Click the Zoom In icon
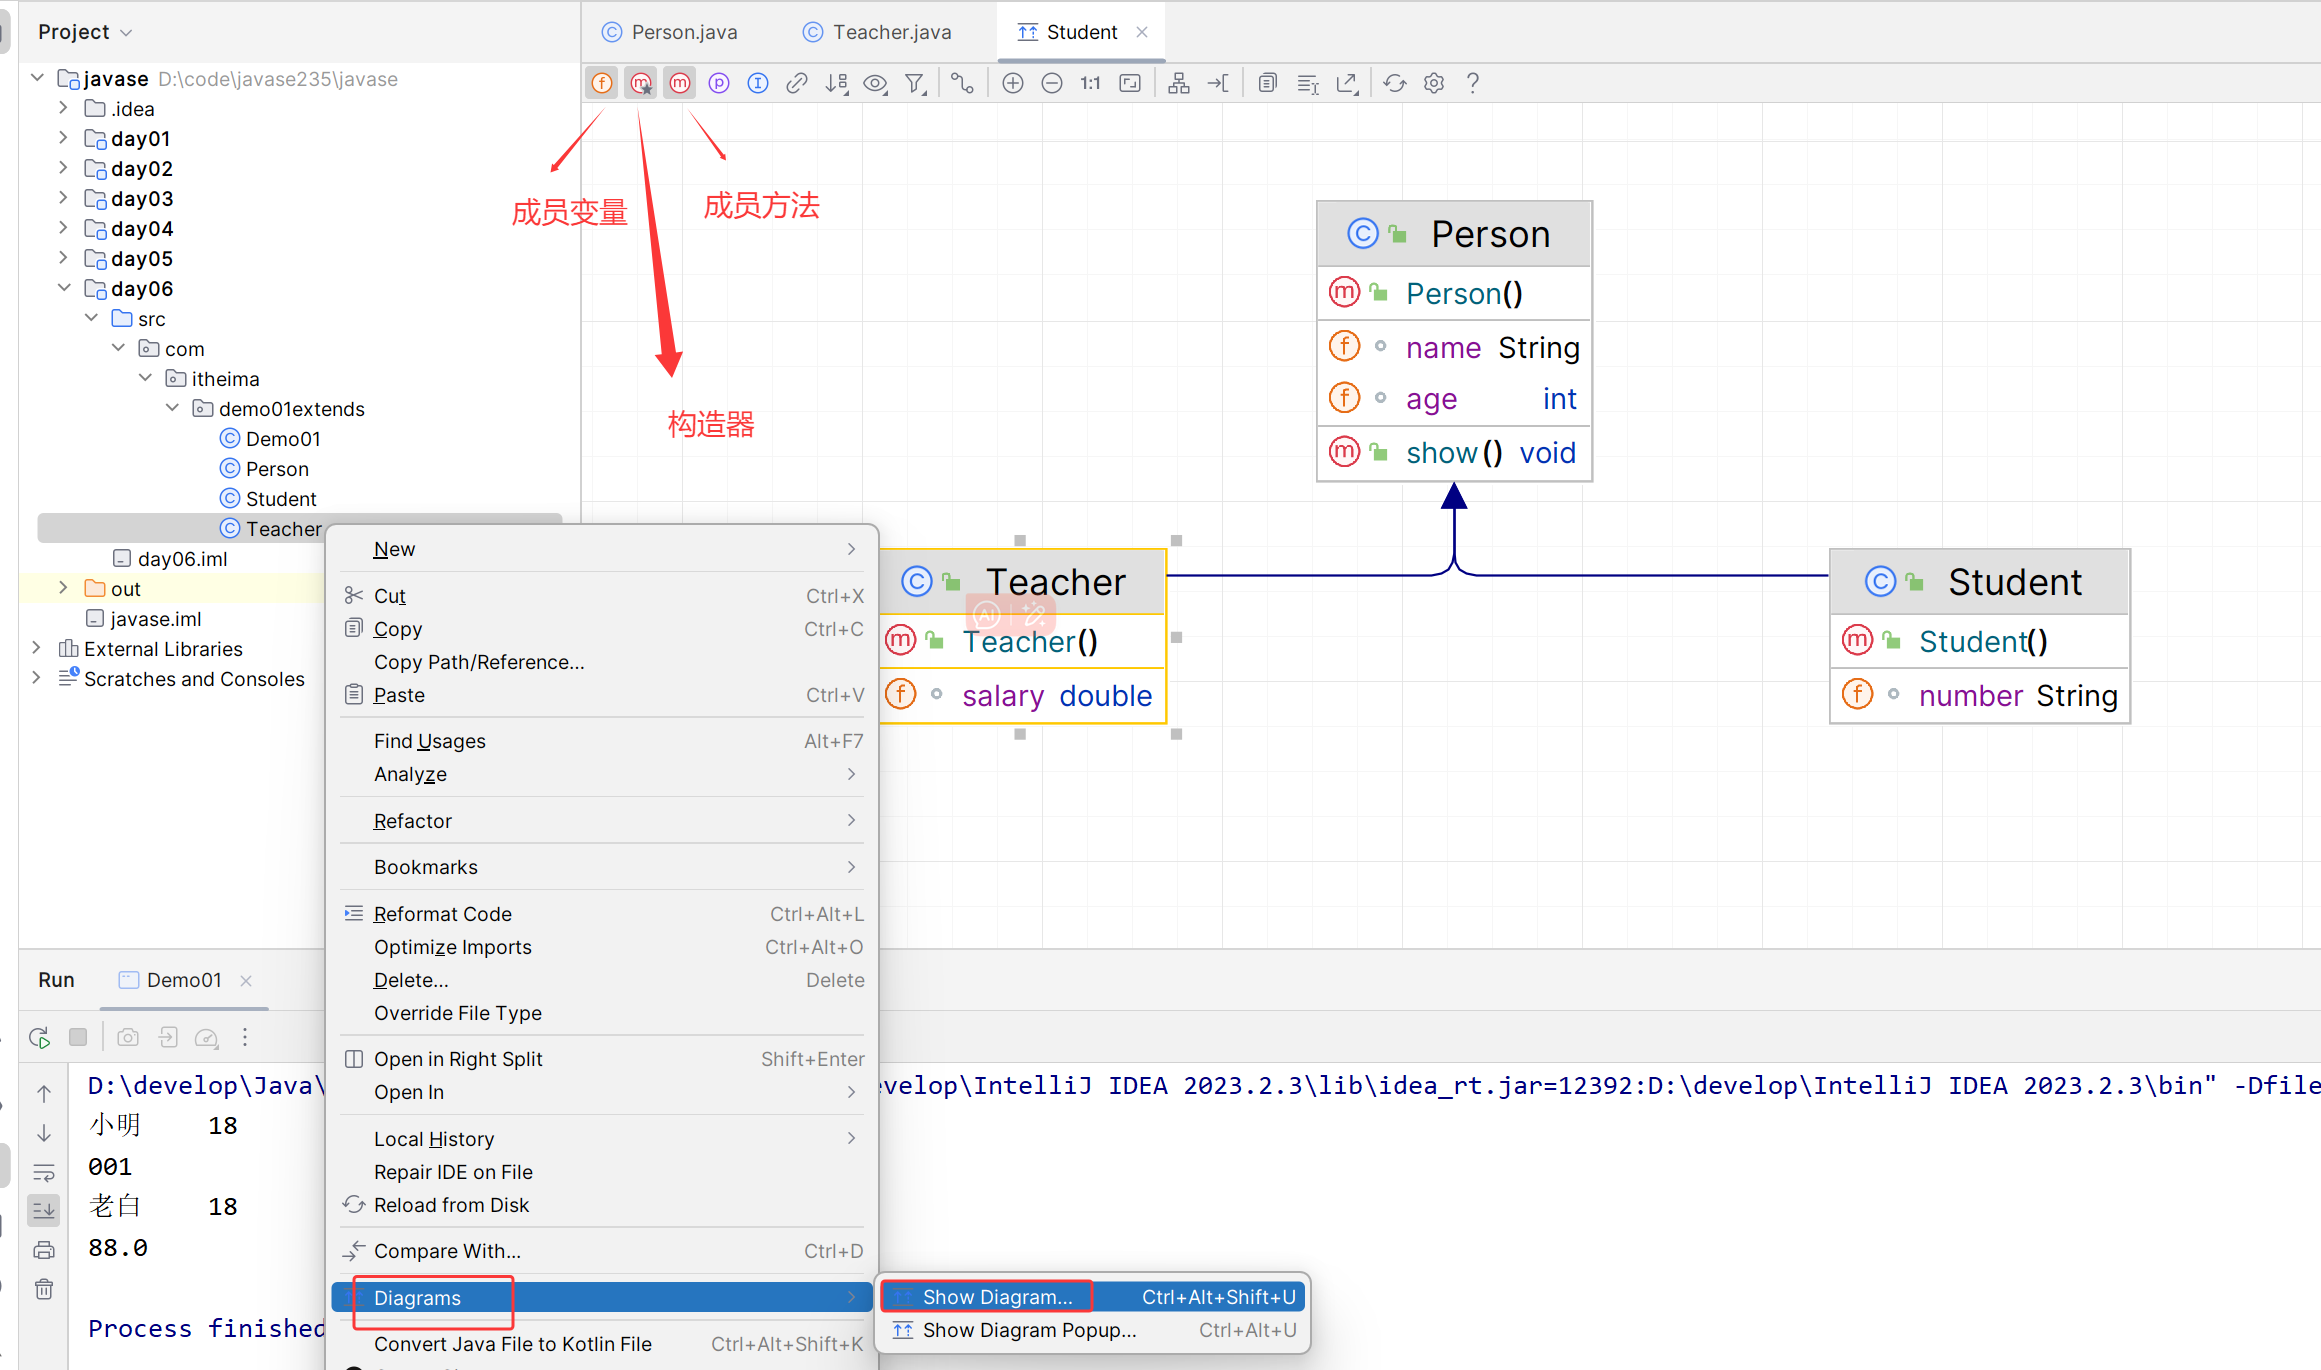 (x=1013, y=83)
